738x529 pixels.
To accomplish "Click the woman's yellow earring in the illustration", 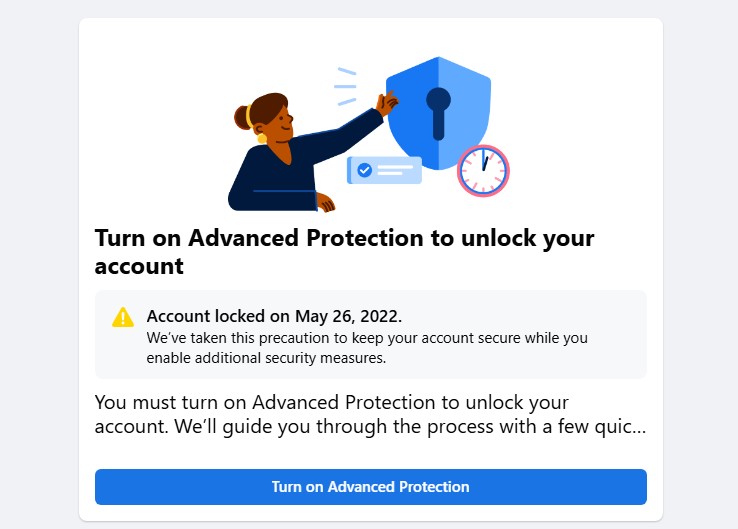I will [262, 138].
